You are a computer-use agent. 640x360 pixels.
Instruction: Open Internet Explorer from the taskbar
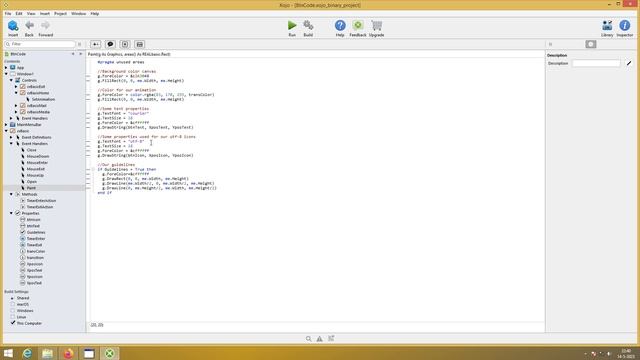tap(27, 353)
